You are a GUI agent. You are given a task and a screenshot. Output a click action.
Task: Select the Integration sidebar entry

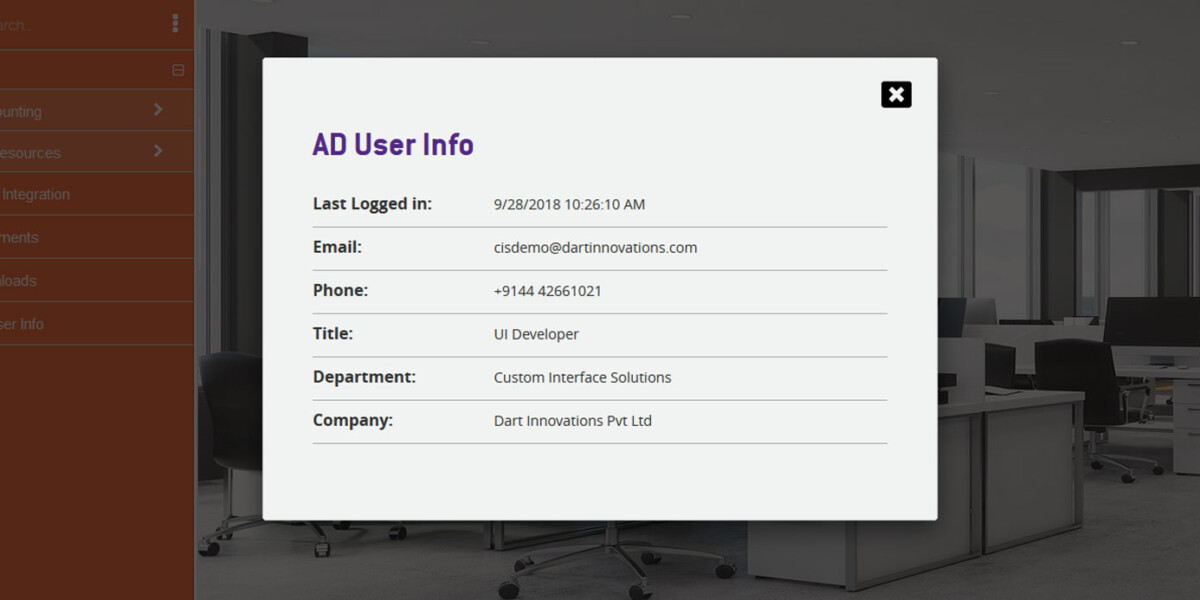(x=60, y=194)
